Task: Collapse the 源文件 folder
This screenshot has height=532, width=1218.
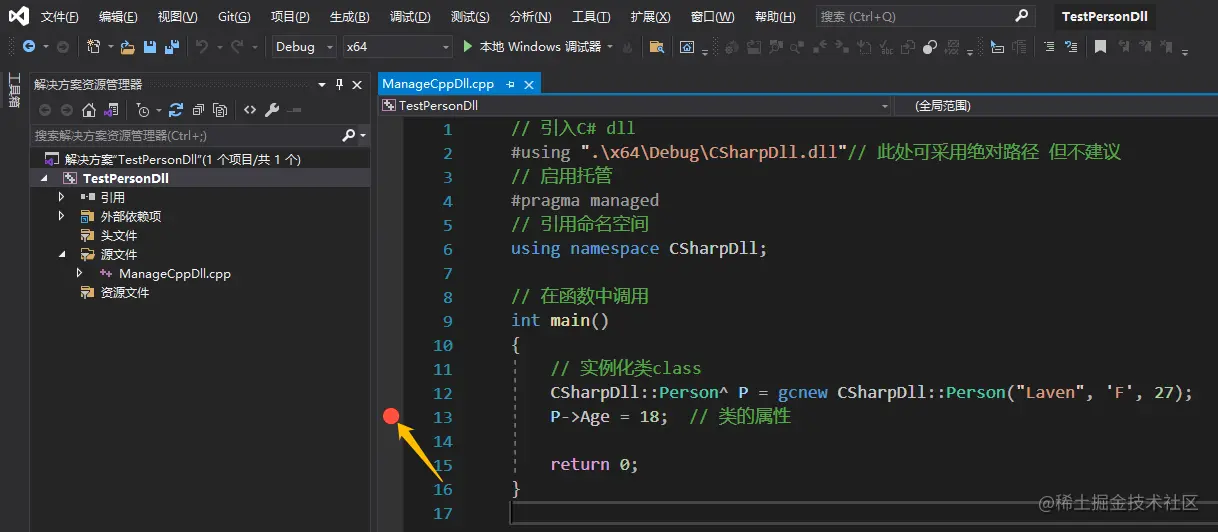Action: (x=61, y=255)
